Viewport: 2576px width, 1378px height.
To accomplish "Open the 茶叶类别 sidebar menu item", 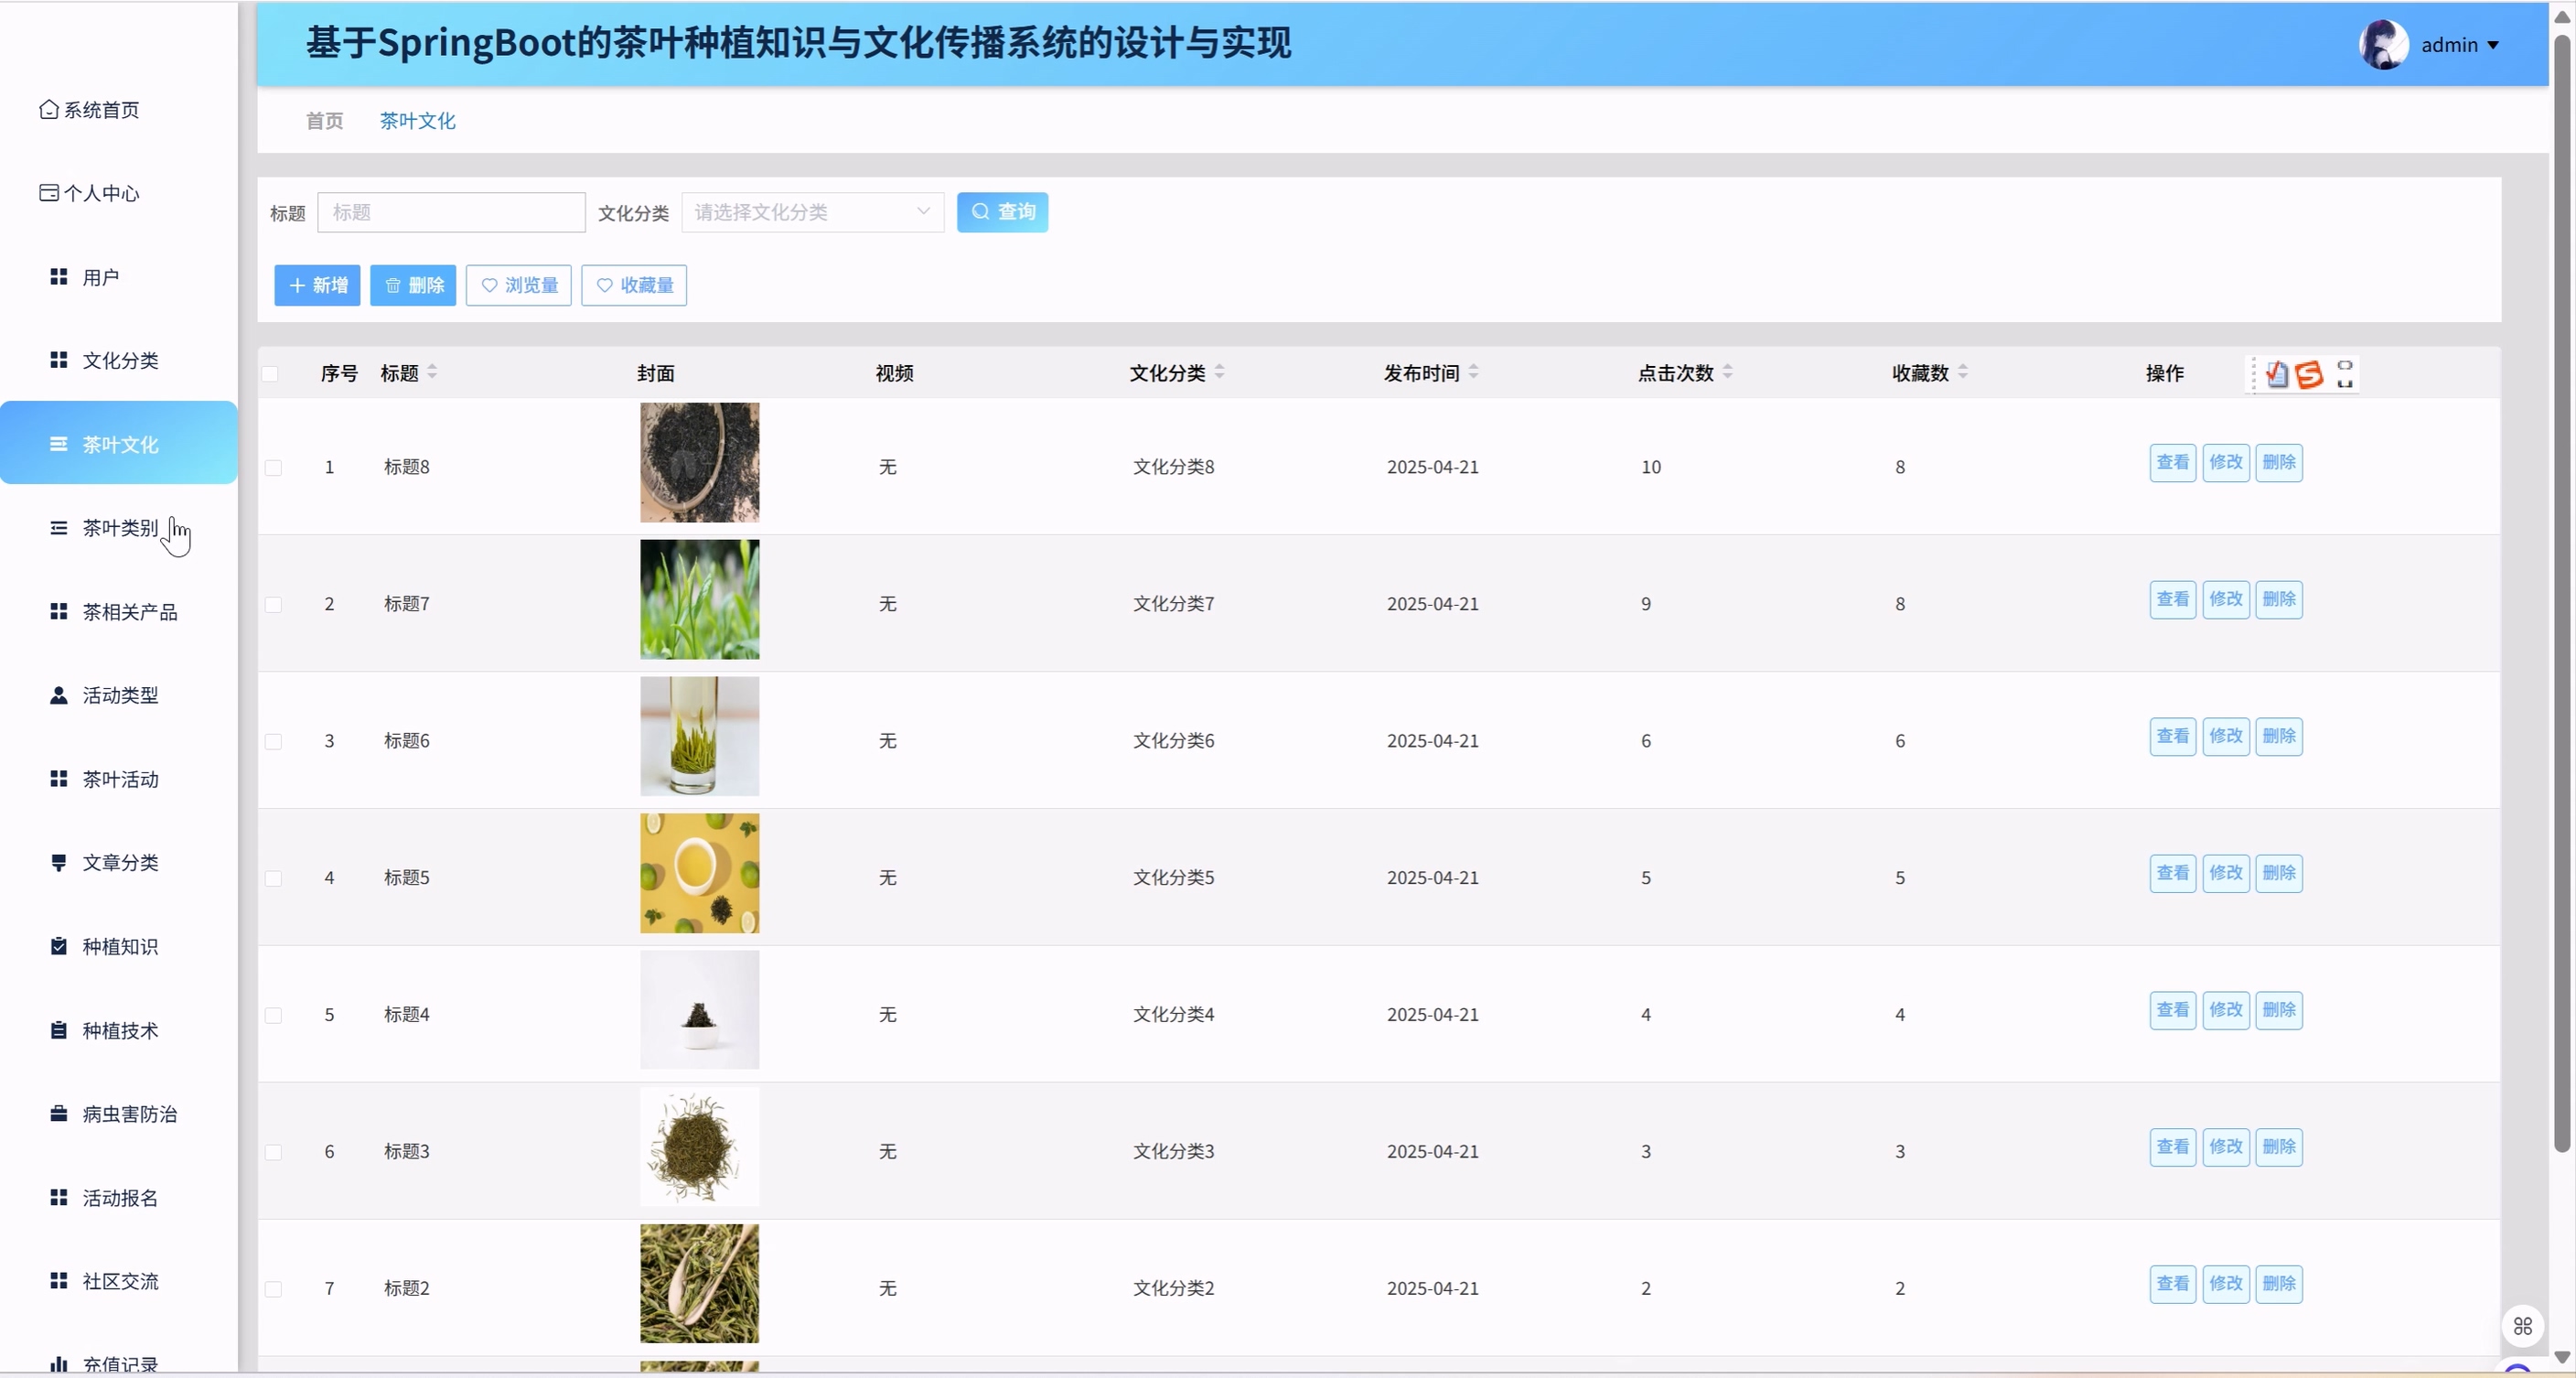I will point(119,527).
